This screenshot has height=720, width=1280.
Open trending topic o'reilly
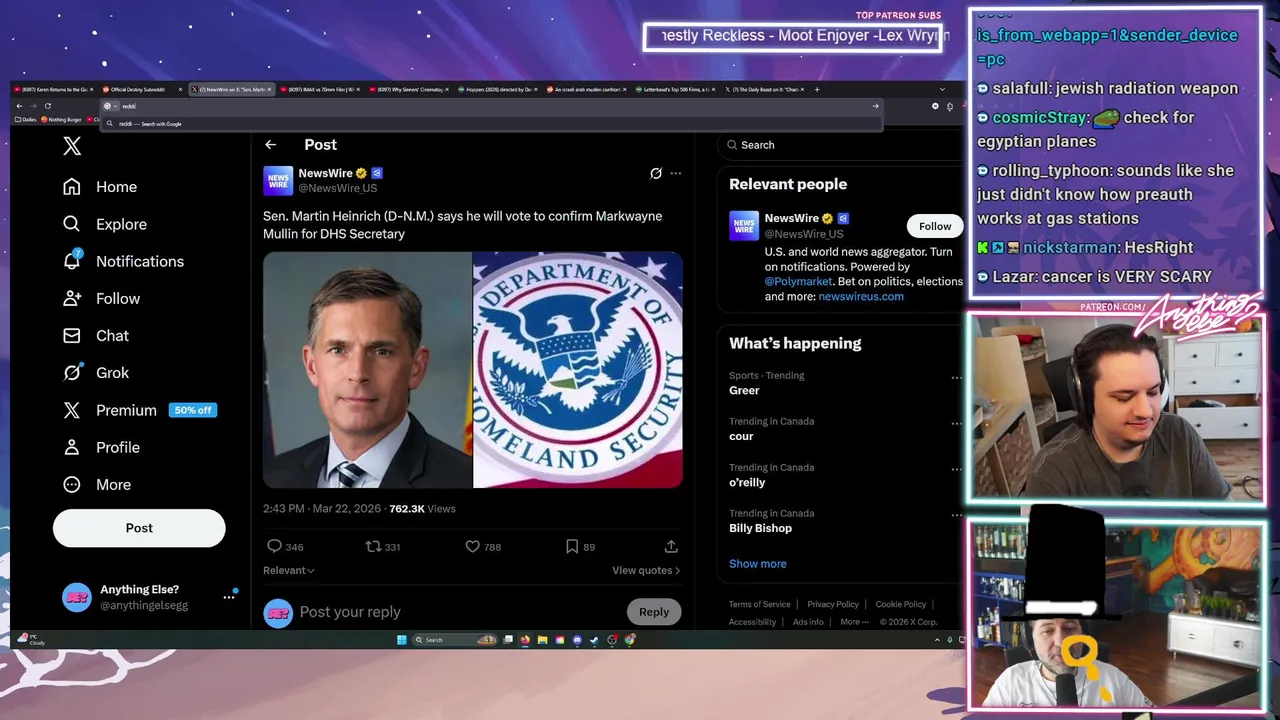[x=747, y=482]
